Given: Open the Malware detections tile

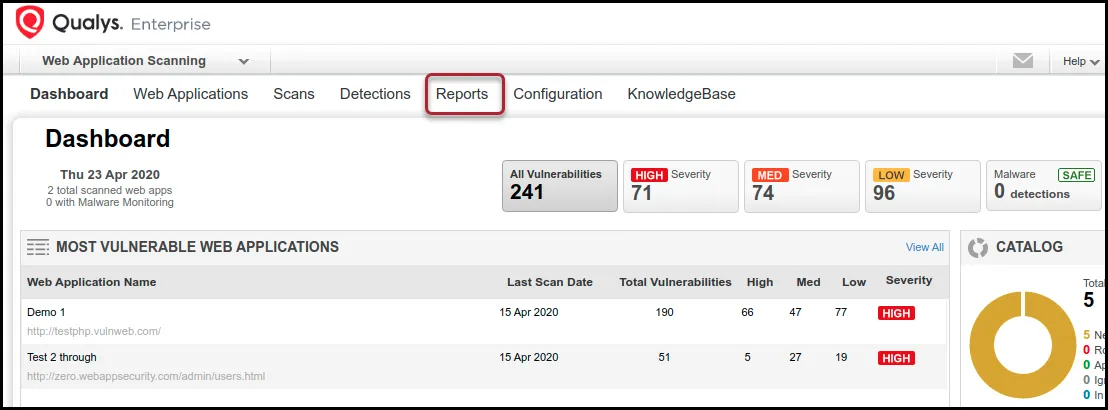Looking at the screenshot, I should click(1044, 186).
